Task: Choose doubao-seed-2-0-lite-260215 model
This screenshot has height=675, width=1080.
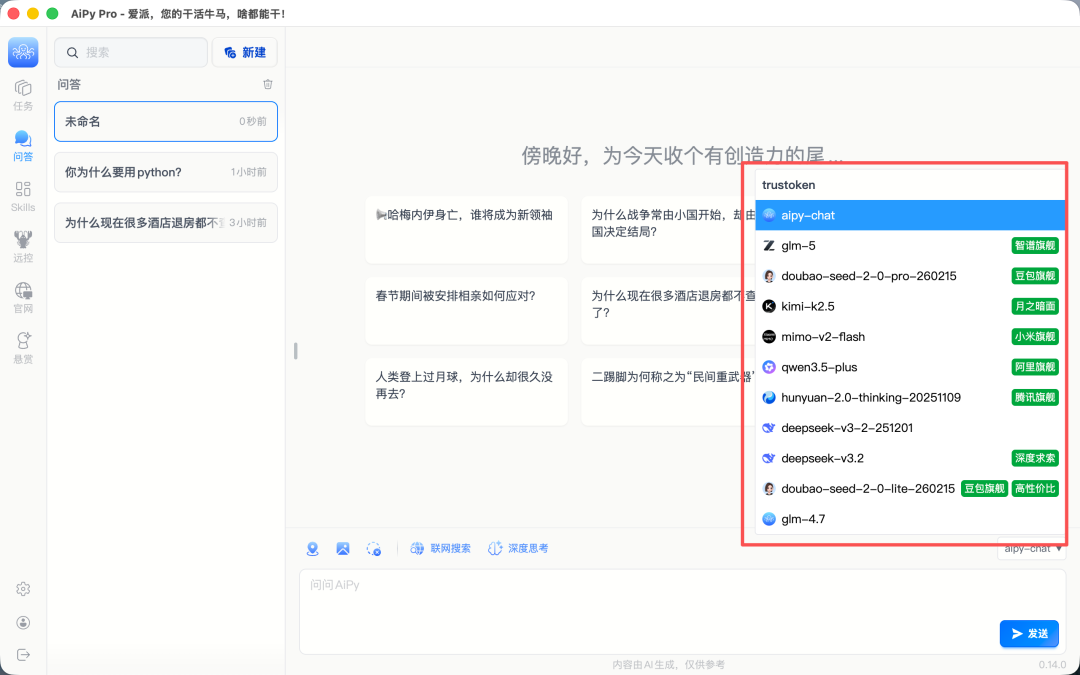Action: (910, 488)
